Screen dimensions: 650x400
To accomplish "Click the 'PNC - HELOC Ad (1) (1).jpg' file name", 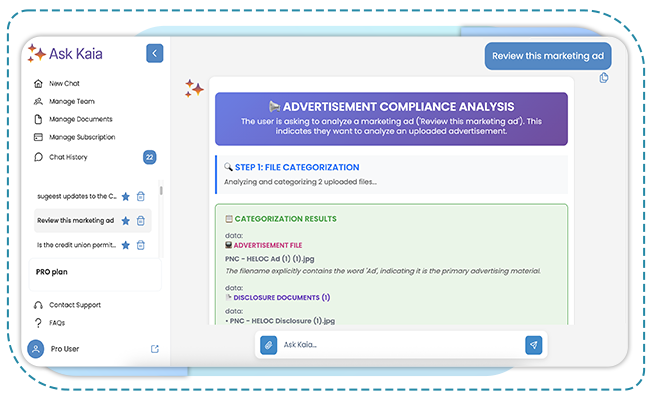I will point(269,259).
